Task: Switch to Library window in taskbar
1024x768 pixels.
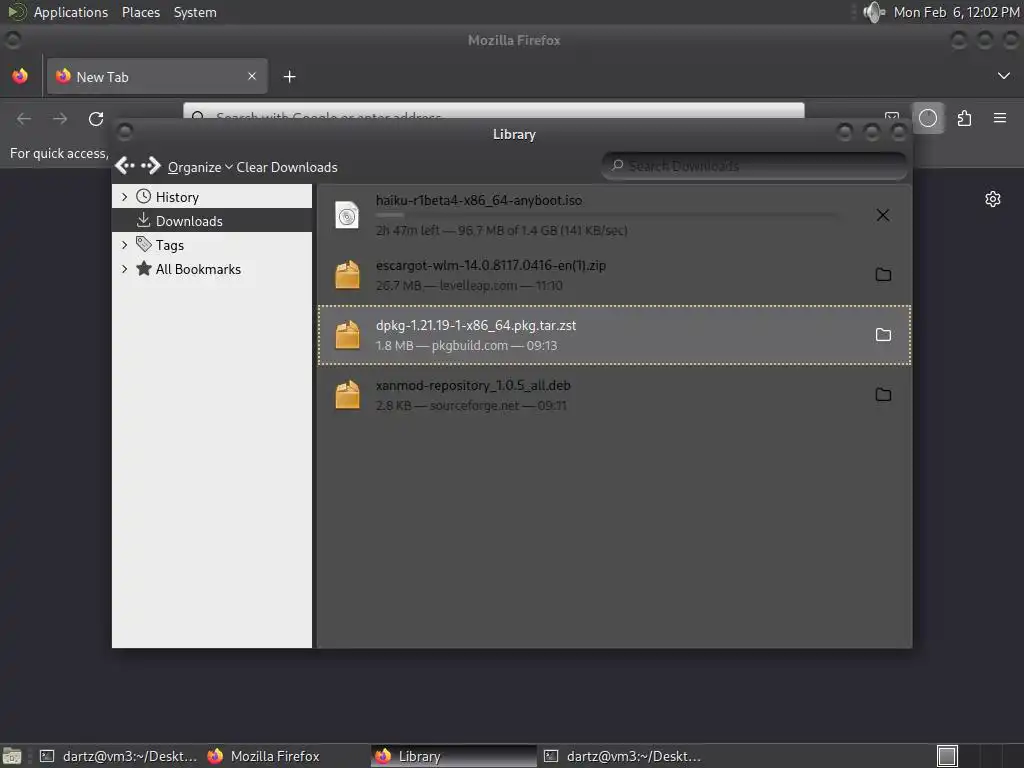Action: (454, 756)
